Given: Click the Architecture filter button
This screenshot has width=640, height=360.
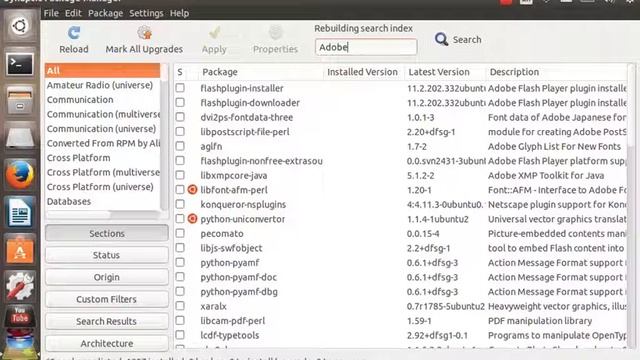Looking at the screenshot, I should (107, 343).
